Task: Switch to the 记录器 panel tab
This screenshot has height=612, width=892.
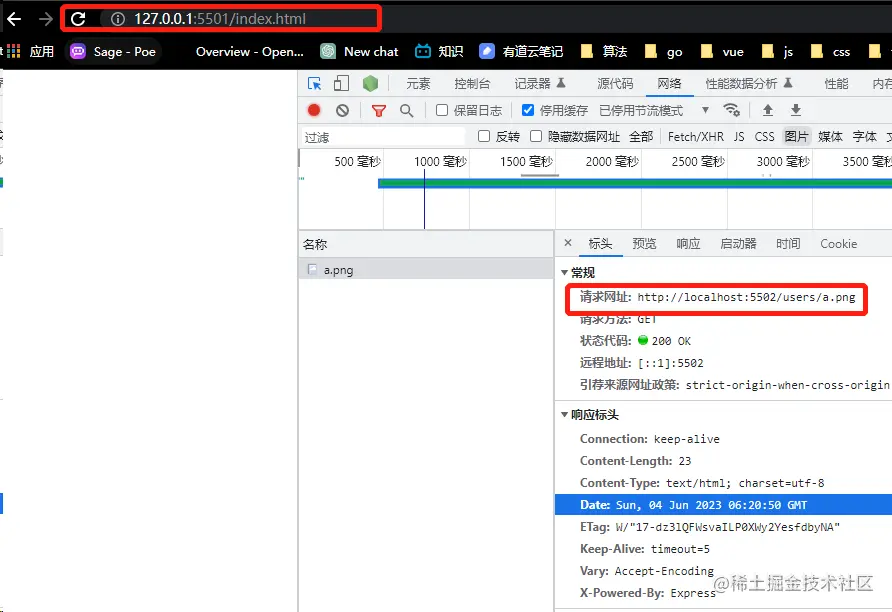Action: [540, 84]
